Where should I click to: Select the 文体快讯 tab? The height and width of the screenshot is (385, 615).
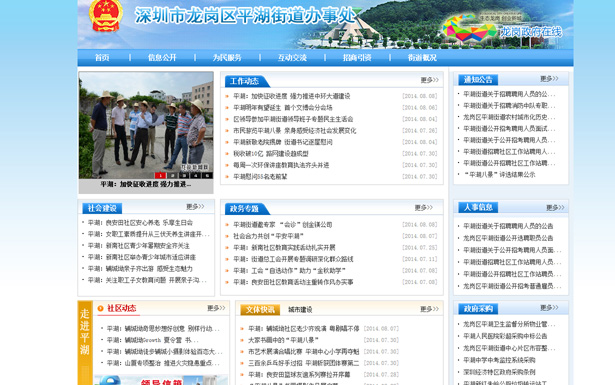(x=260, y=310)
